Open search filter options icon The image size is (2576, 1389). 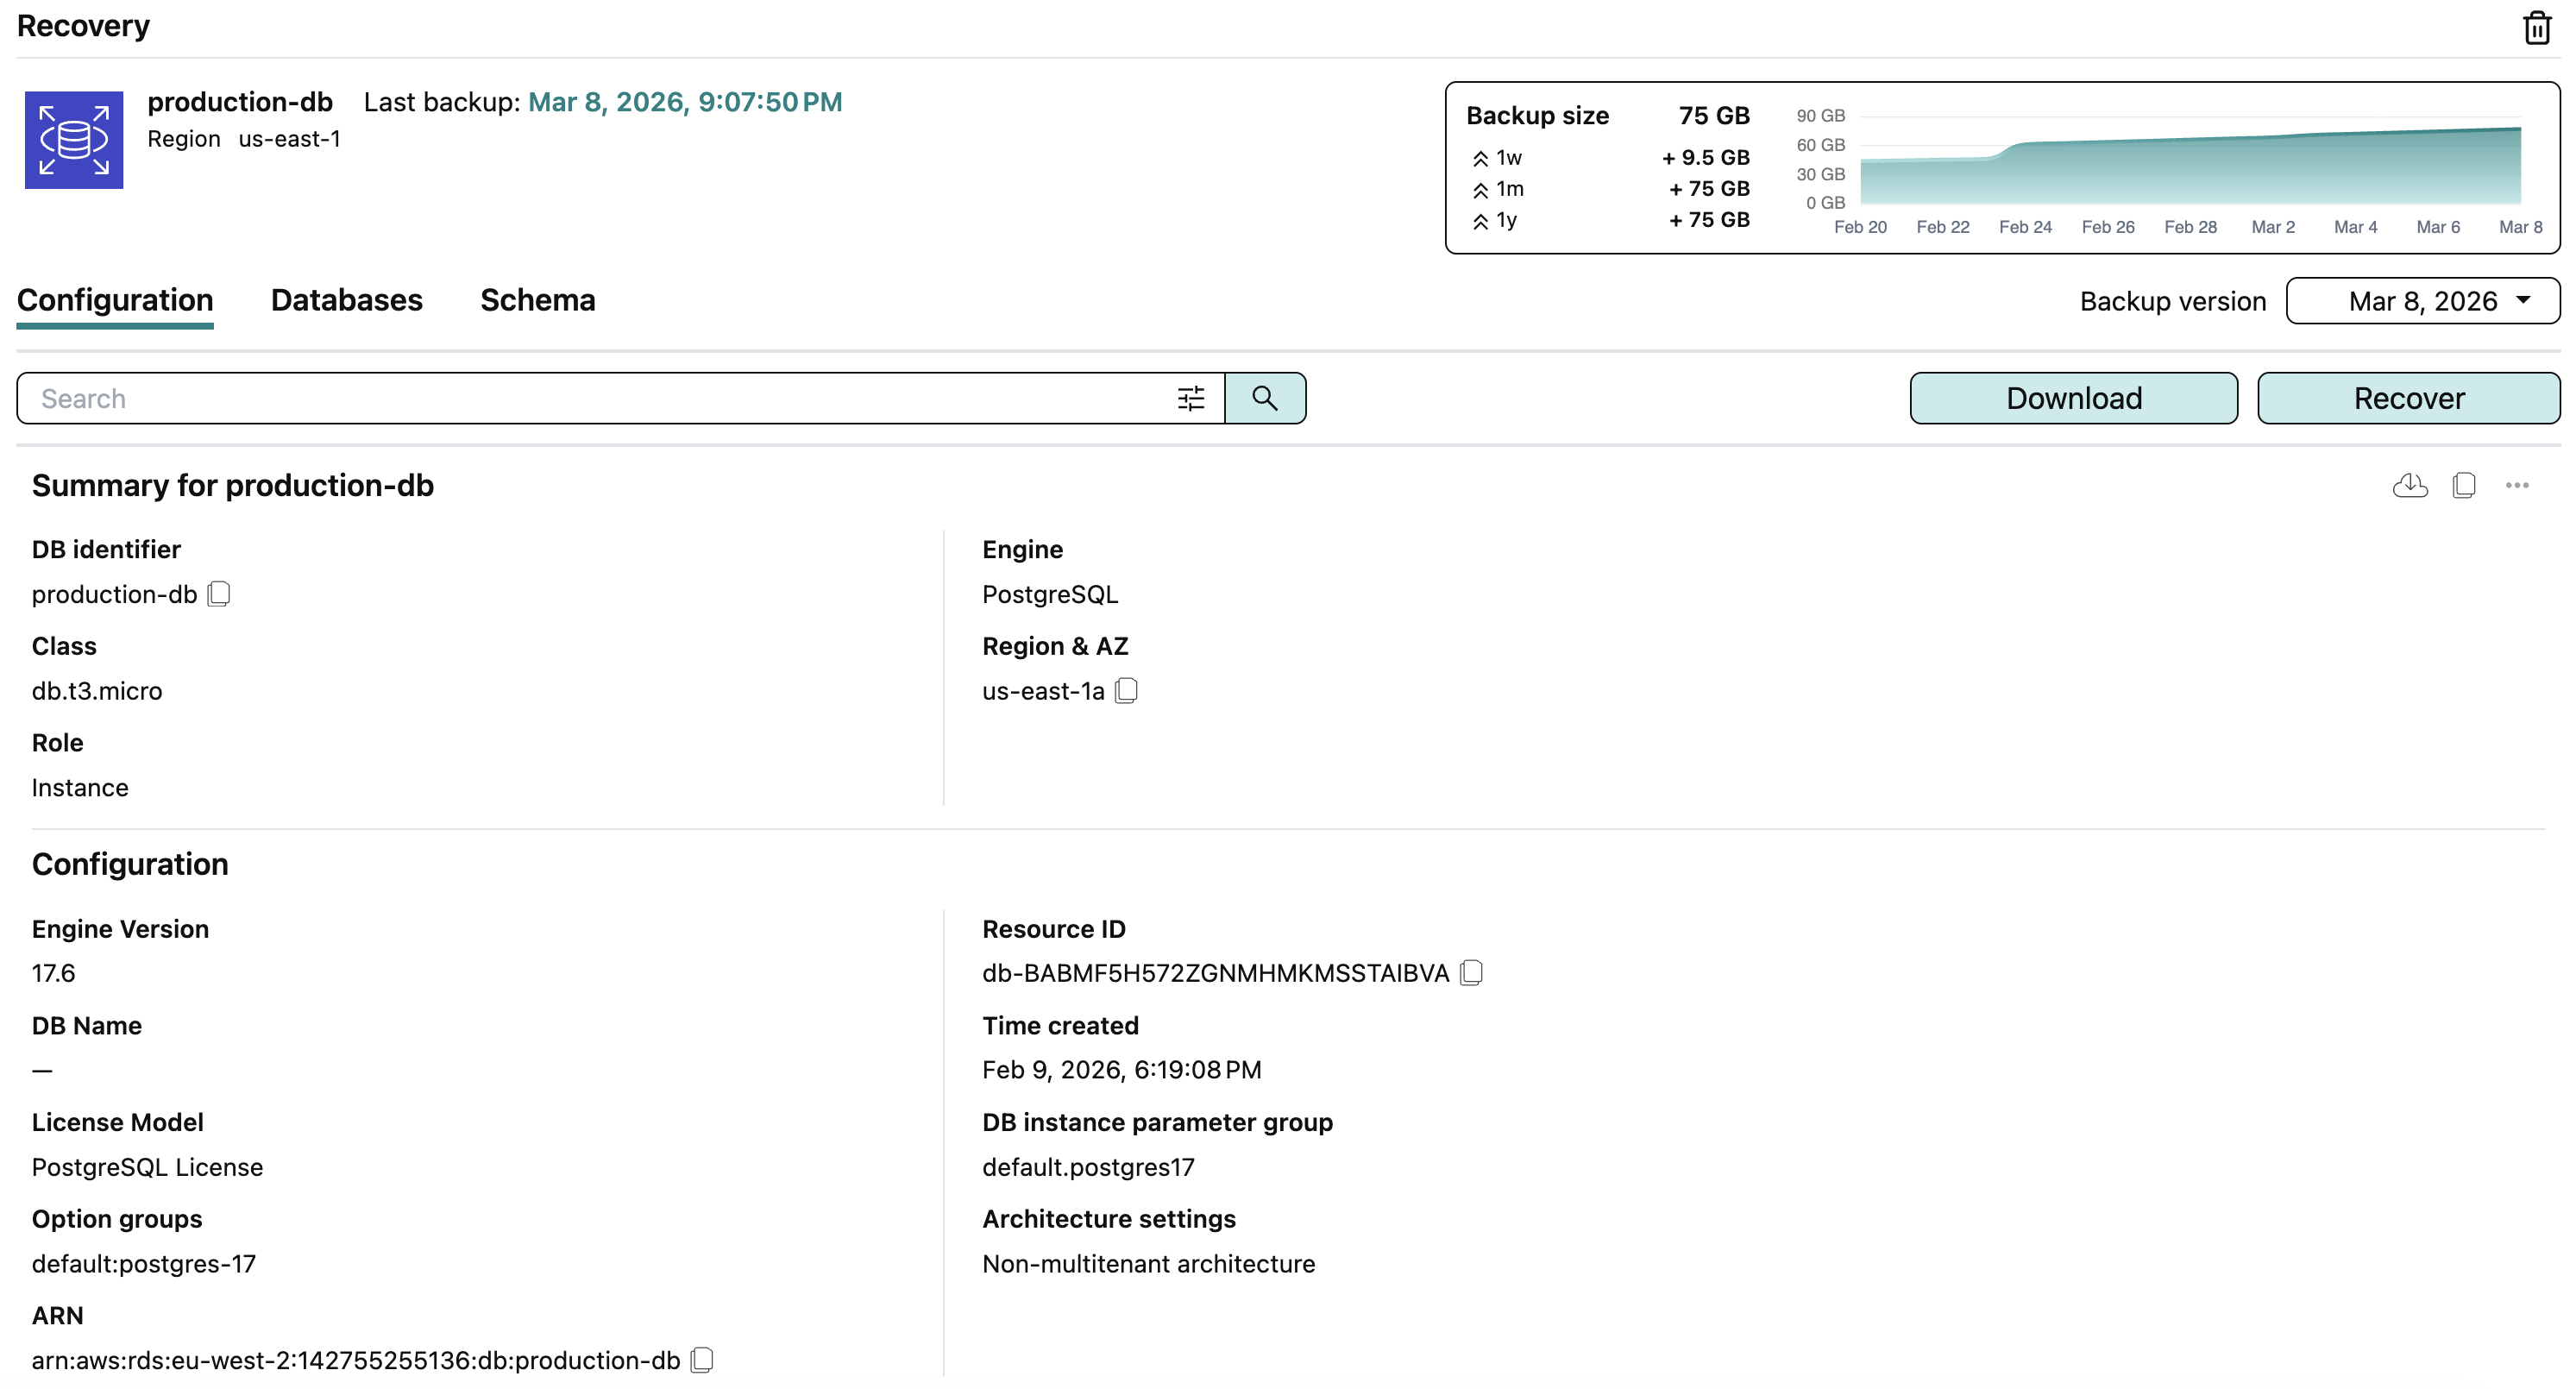(1190, 399)
